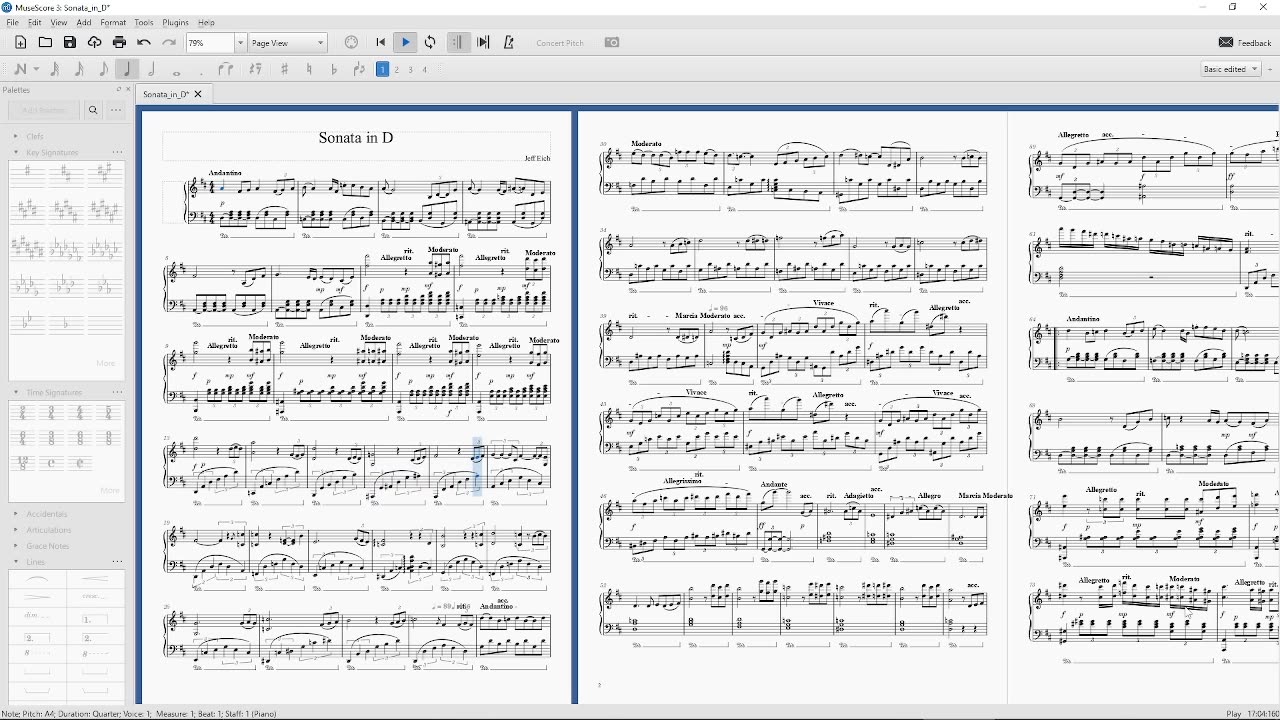Viewport: 1280px width, 720px height.
Task: Close the Sonata_in_D tab
Action: point(198,94)
